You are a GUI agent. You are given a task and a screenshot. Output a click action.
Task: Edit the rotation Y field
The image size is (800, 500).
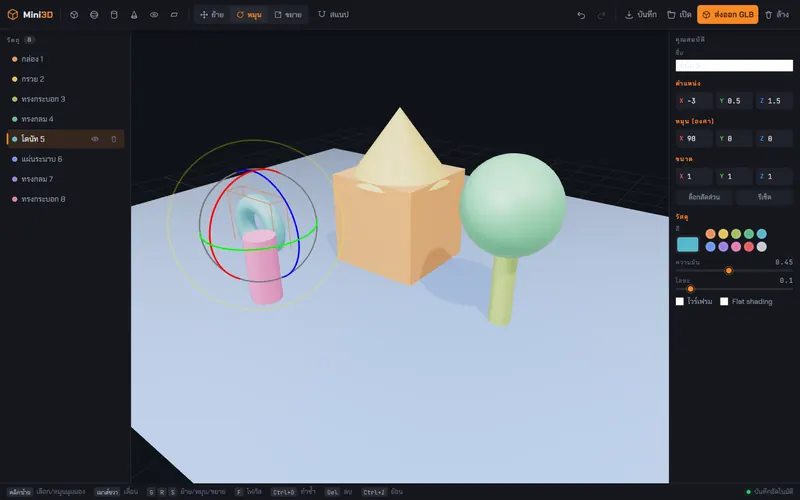734,139
